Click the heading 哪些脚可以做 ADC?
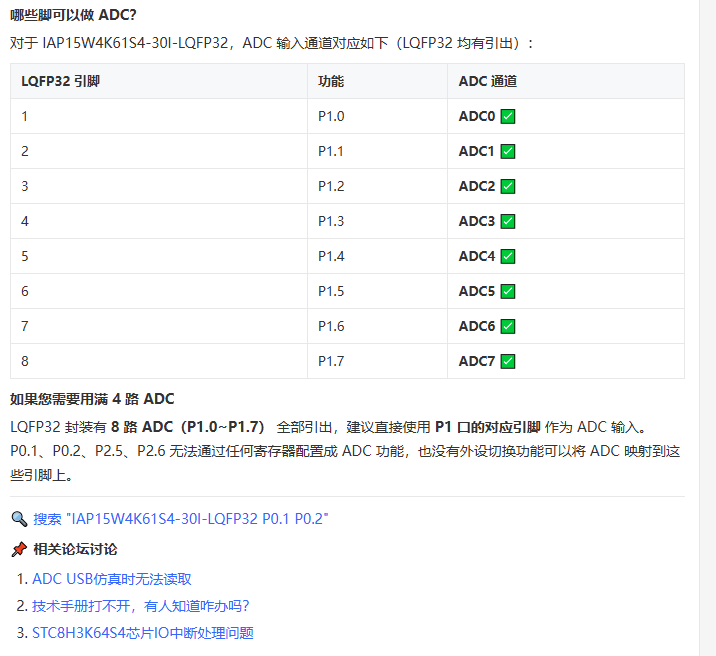716x656 pixels. click(x=73, y=15)
